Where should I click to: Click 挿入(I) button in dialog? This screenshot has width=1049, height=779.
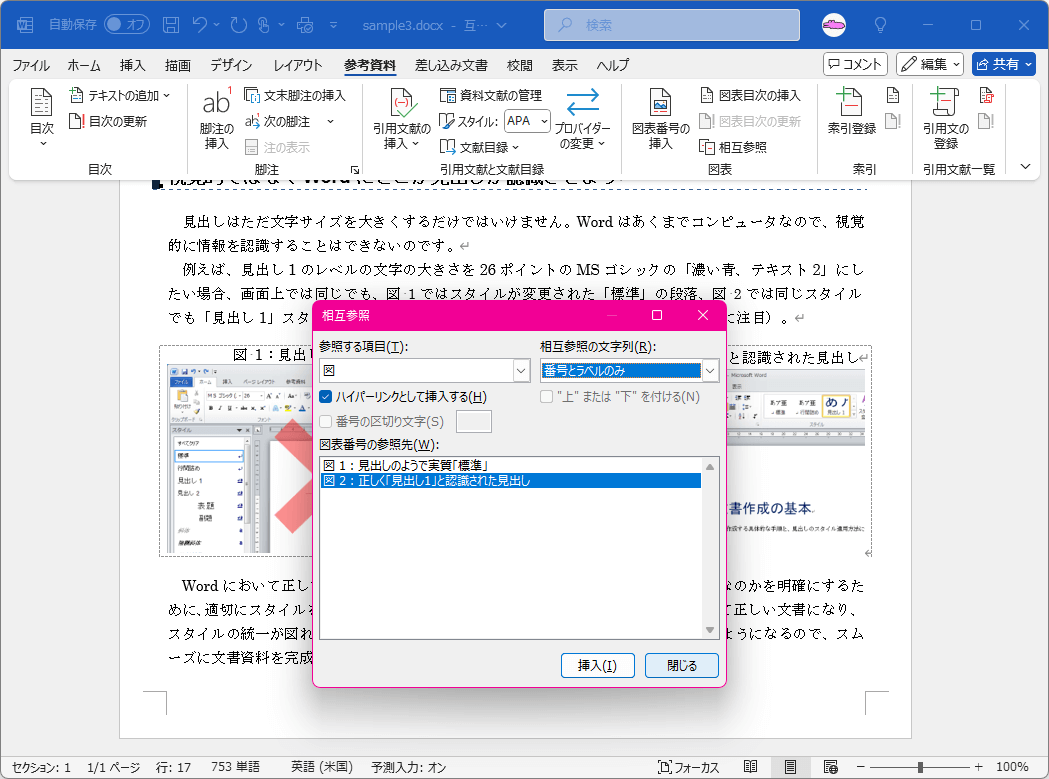coord(597,665)
